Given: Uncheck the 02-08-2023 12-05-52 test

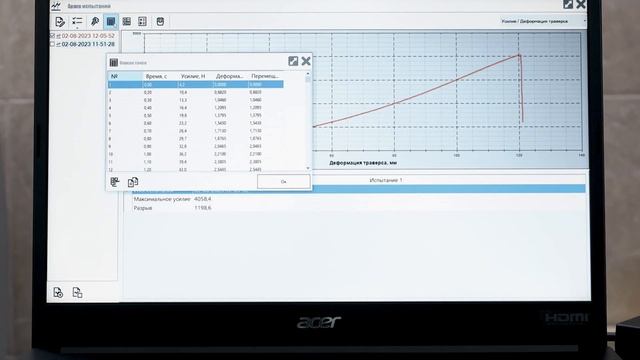Looking at the screenshot, I should [52, 36].
